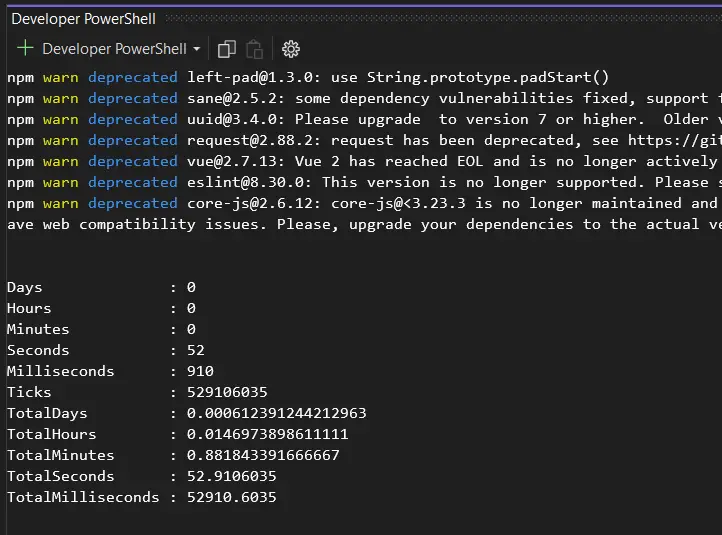Click the core-js@2.6.12 warning line
This screenshot has height=535, width=722.
pos(450,203)
